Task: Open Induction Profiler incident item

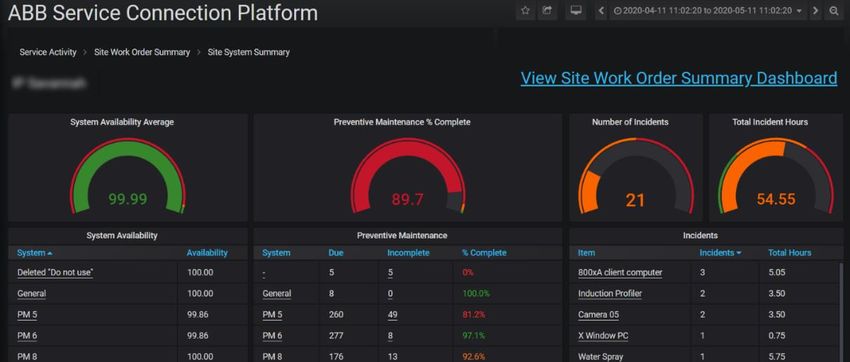Action: 610,294
